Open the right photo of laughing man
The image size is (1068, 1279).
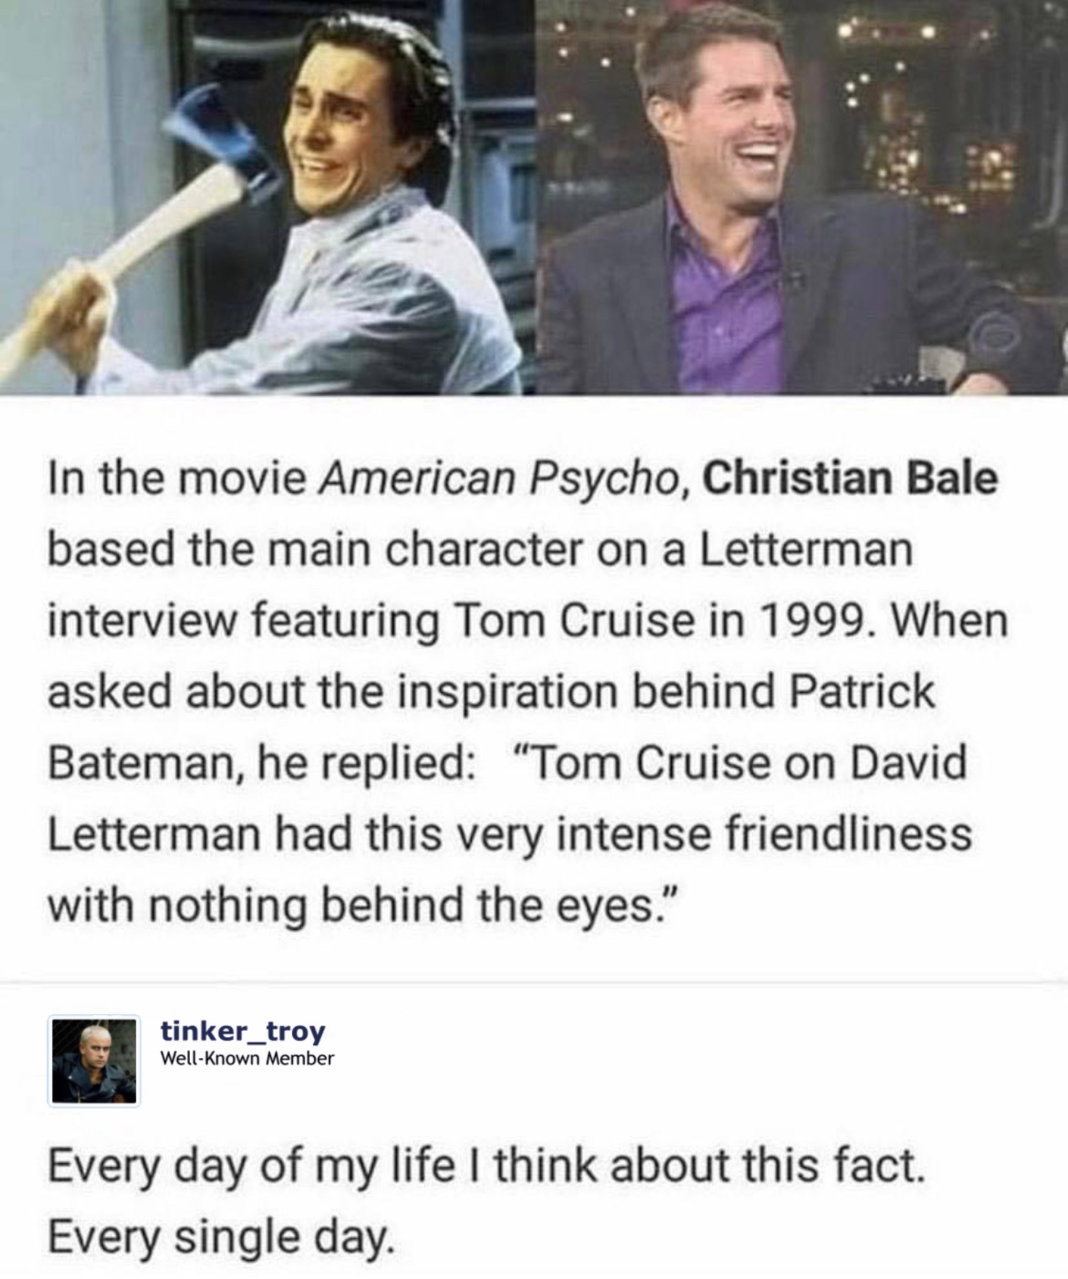coord(802,196)
